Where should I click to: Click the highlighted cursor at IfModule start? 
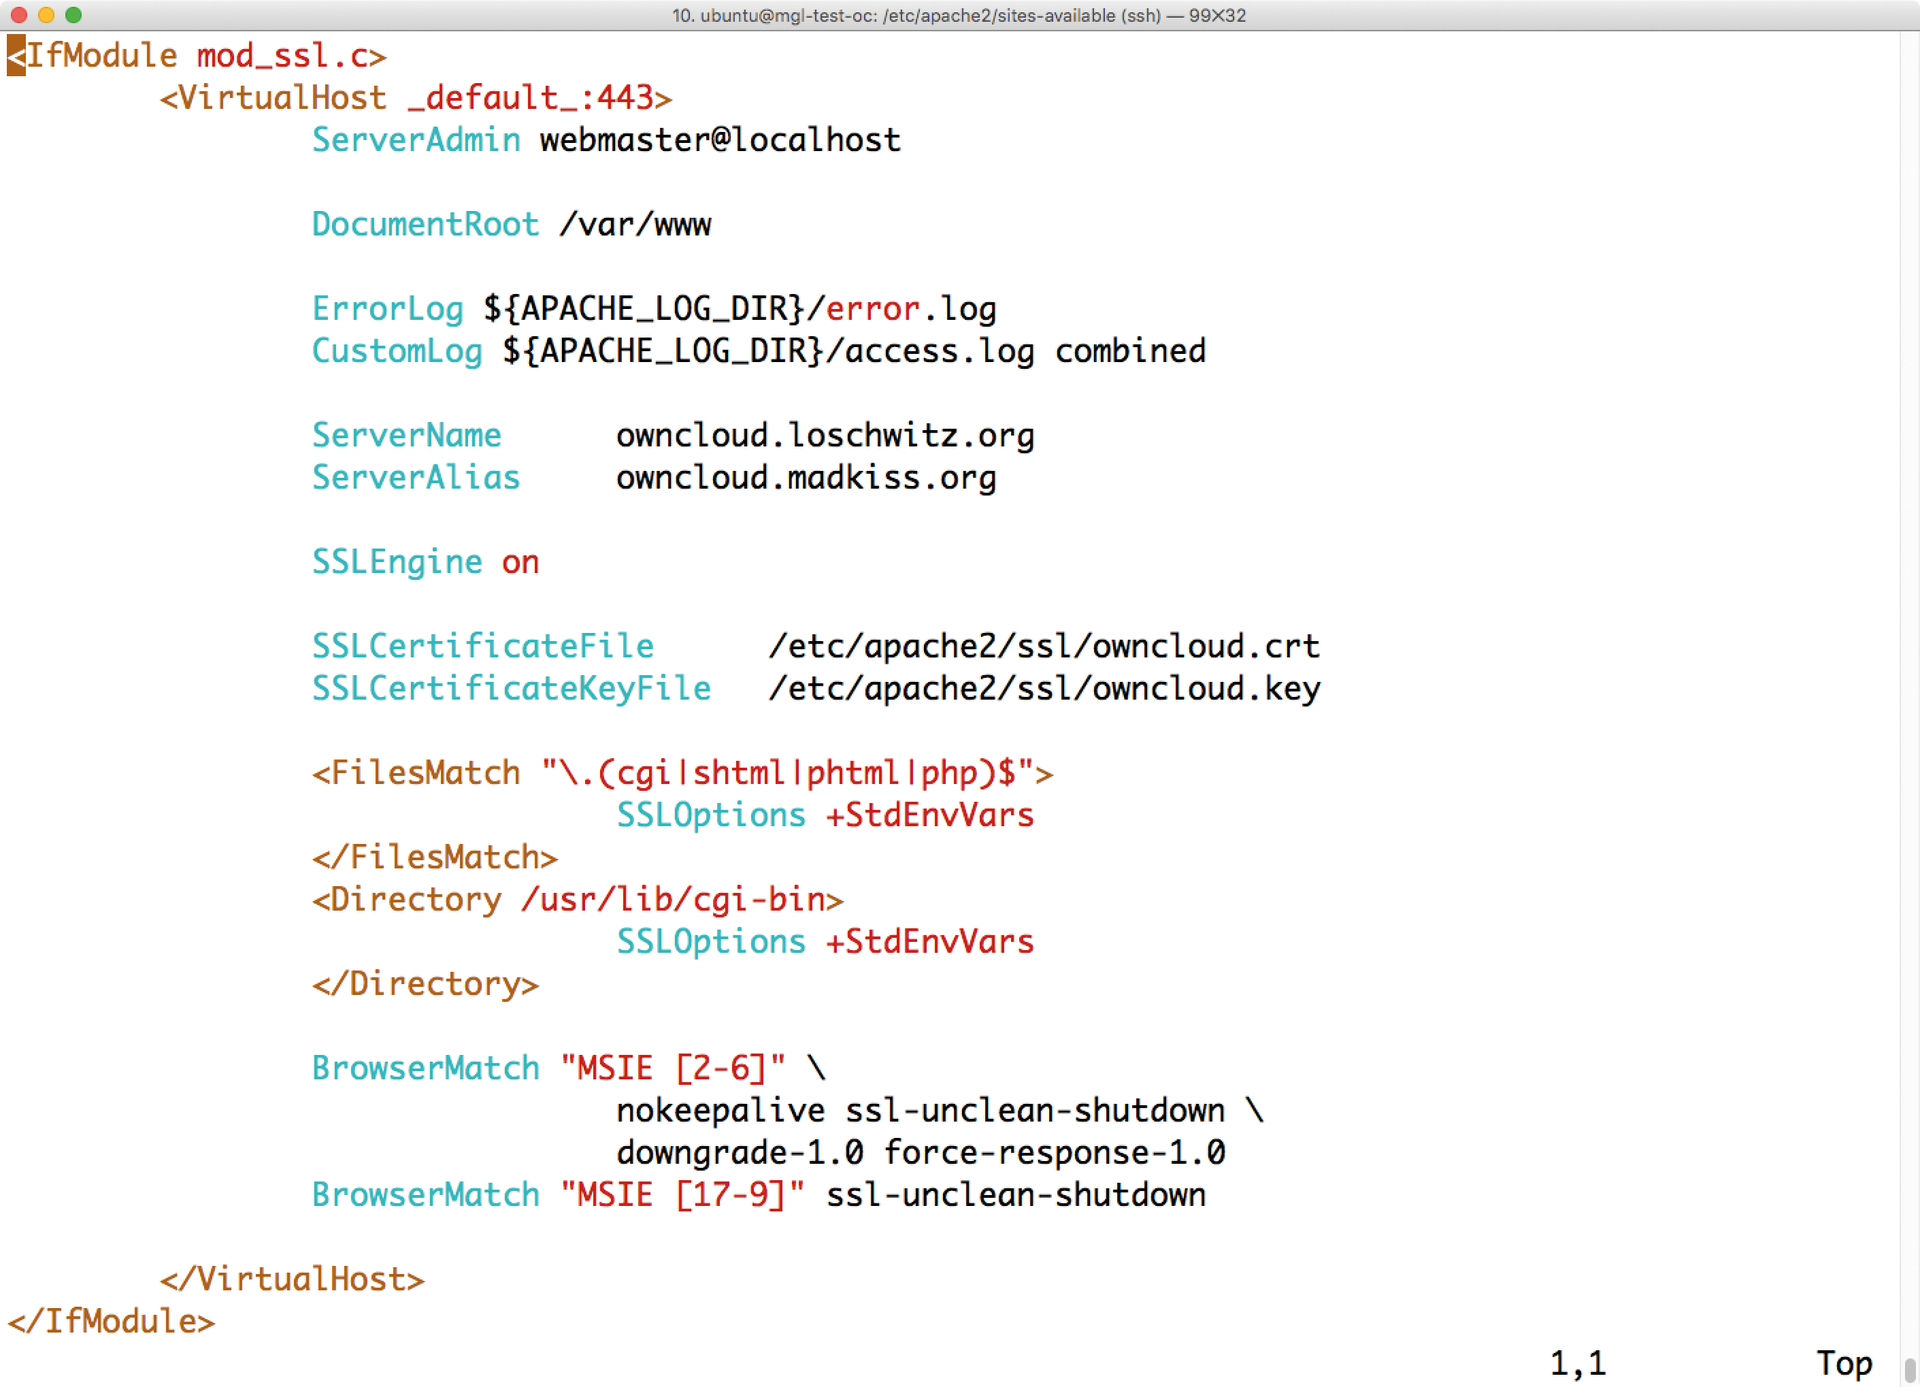pos(16,55)
